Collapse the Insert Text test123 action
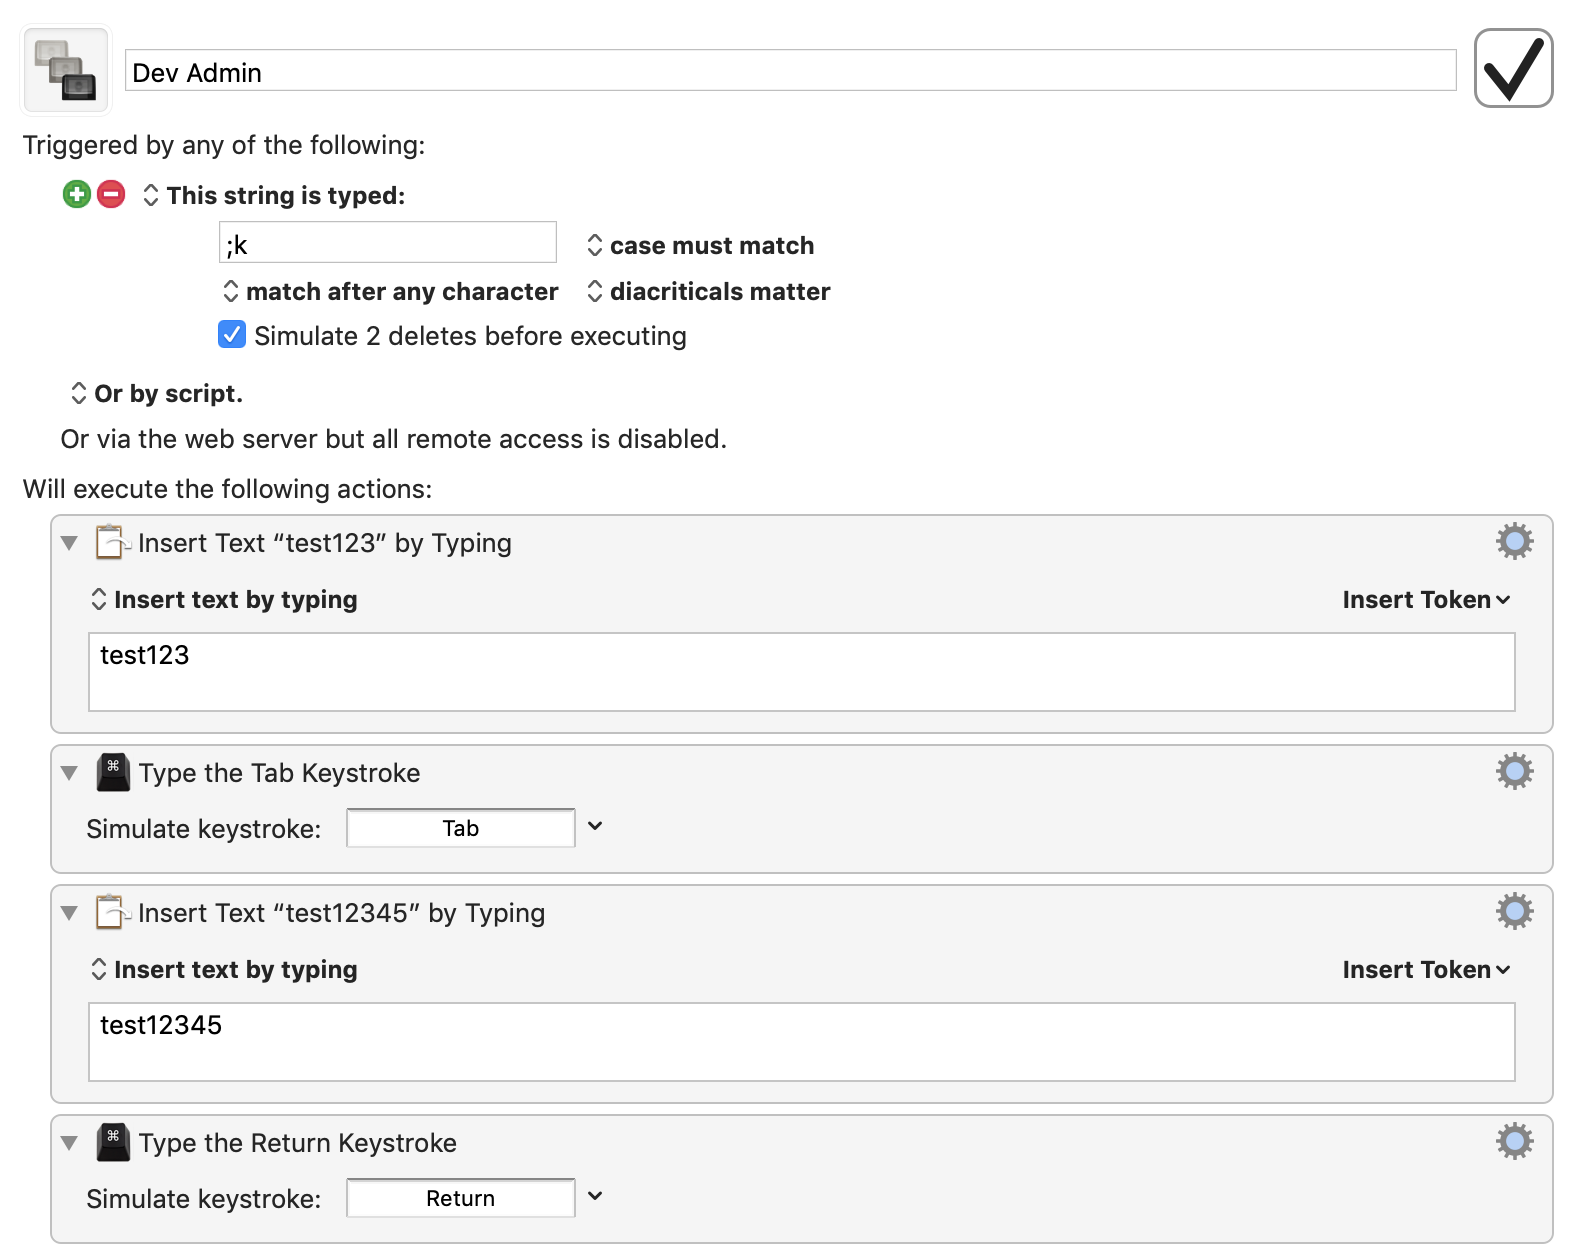Screen dimensions: 1582x1258 click(69, 543)
